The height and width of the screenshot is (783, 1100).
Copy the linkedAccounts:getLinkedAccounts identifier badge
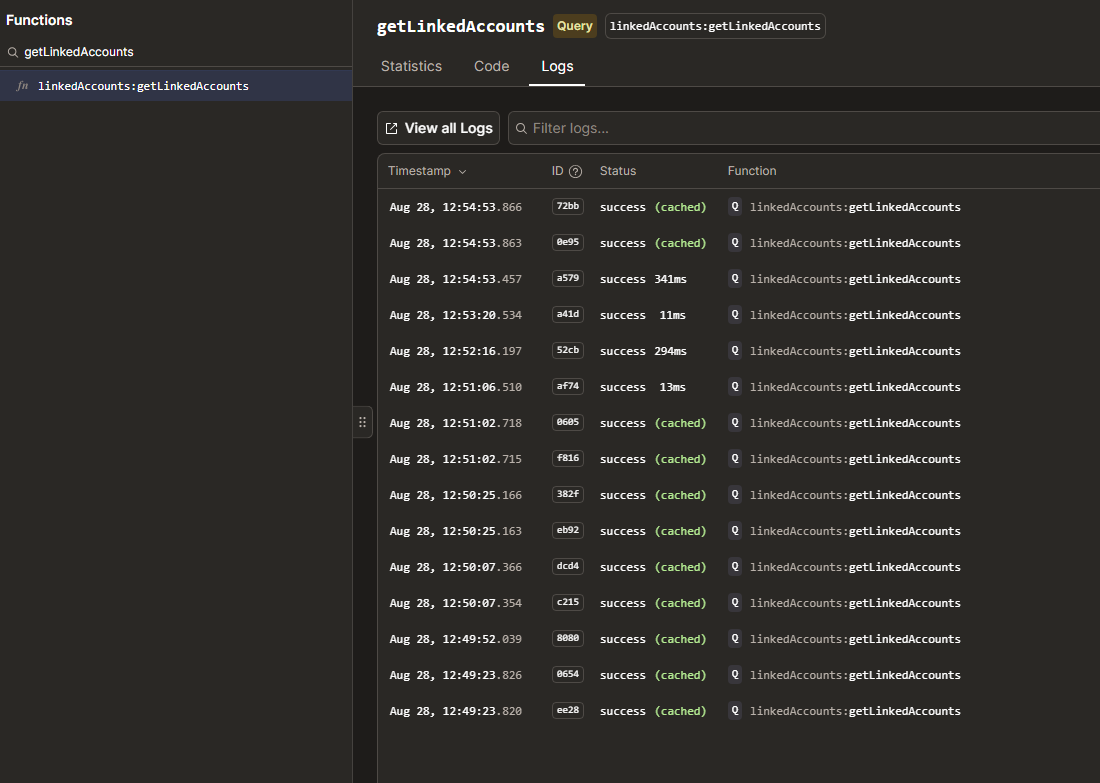[715, 26]
